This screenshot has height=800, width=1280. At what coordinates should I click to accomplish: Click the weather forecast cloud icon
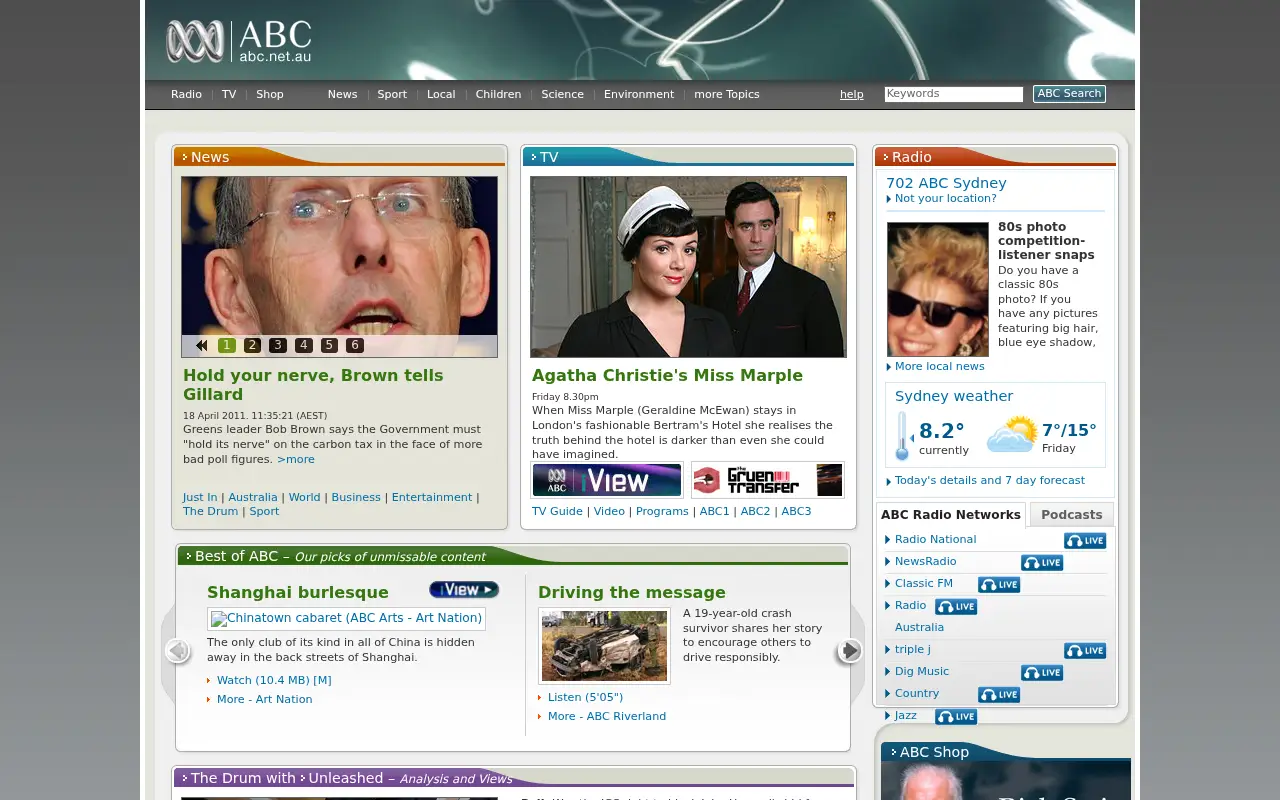(1012, 435)
